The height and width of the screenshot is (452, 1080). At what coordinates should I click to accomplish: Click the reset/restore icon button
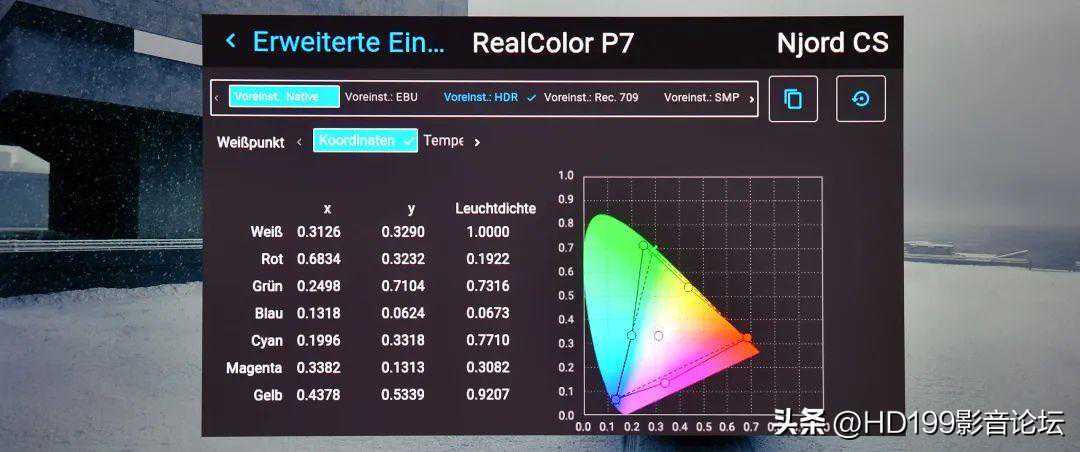pyautogui.click(x=860, y=99)
